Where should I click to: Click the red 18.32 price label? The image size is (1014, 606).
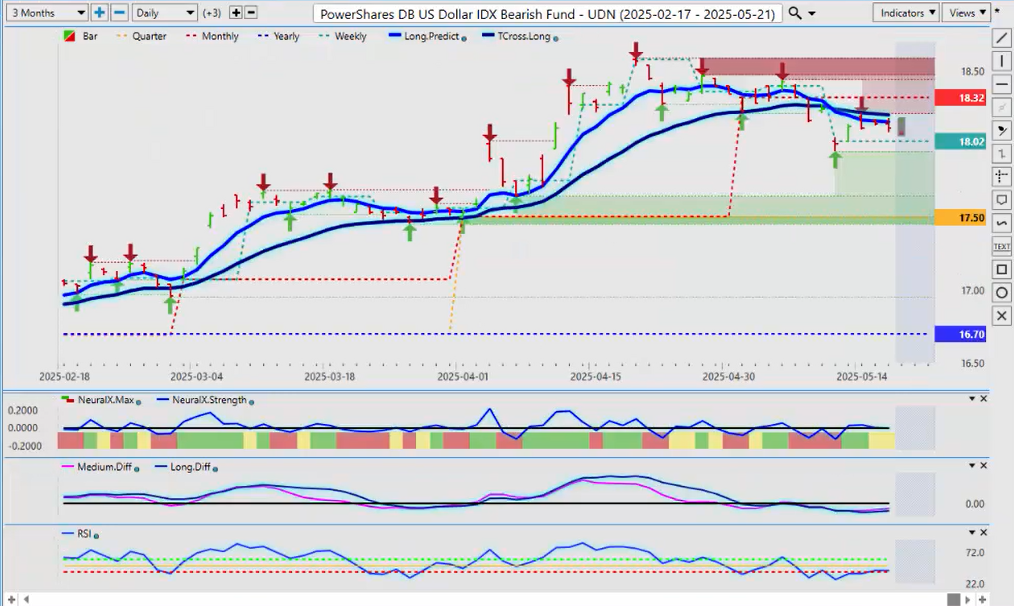tap(960, 98)
